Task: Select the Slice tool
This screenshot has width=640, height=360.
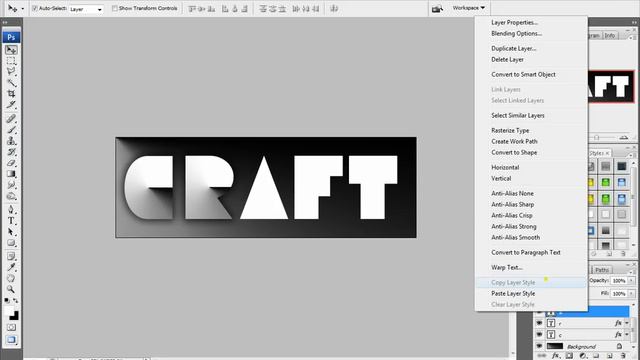Action: (x=11, y=105)
